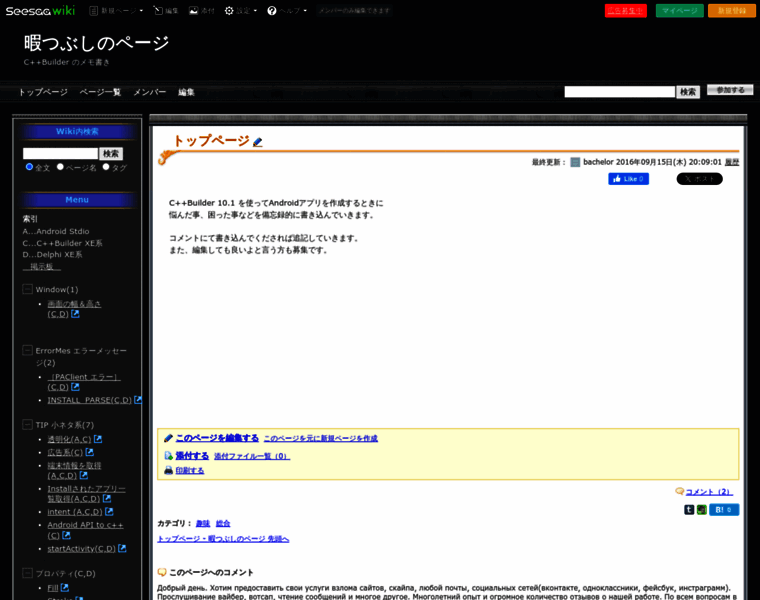Viewport: 760px width, 600px height.
Task: Open メンバー in navigation bar
Action: tap(150, 92)
